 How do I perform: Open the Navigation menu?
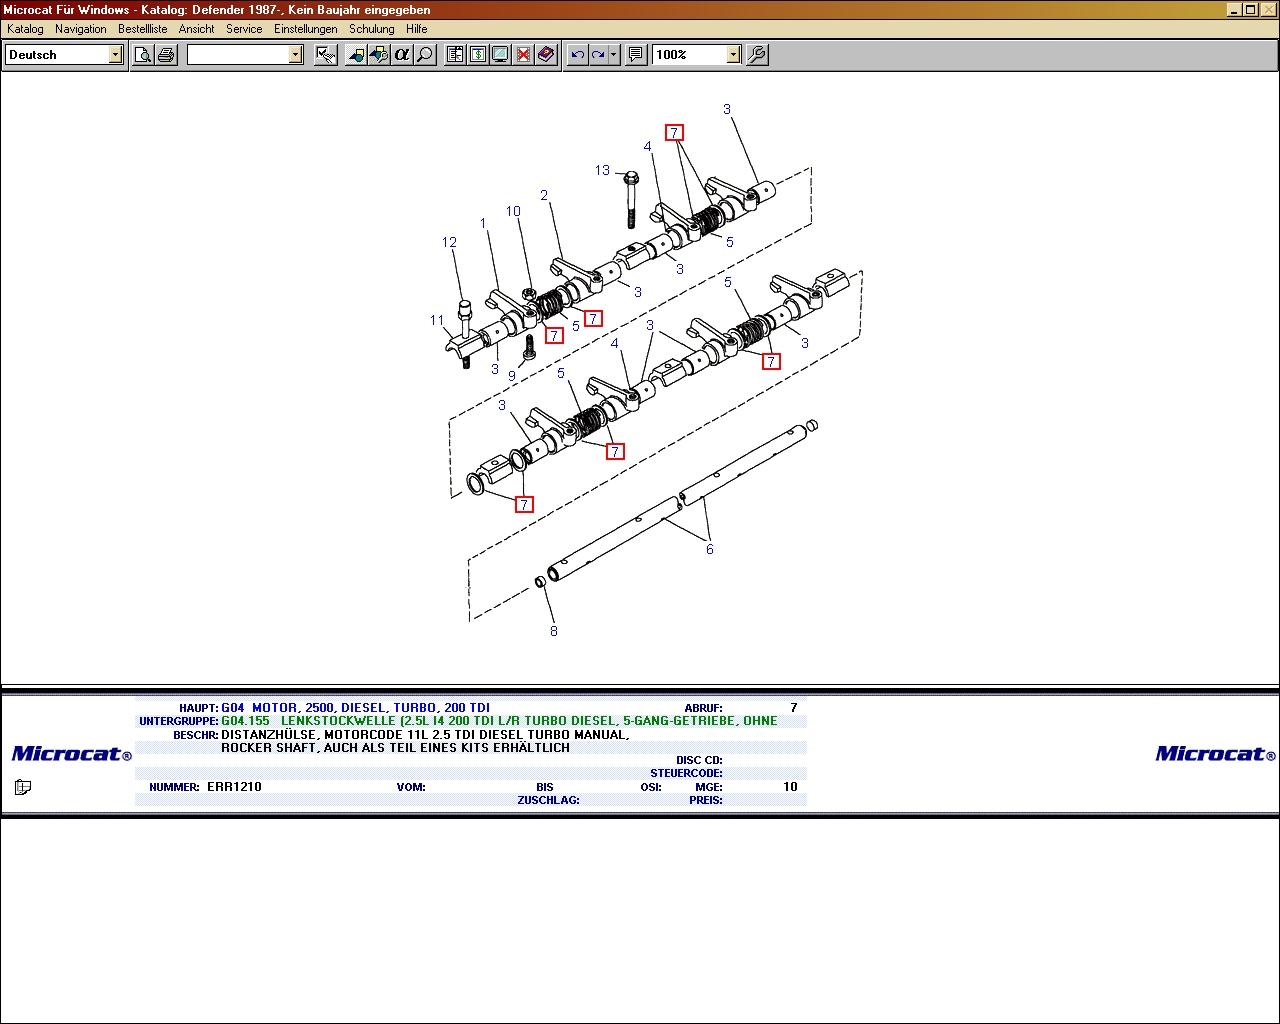point(81,29)
